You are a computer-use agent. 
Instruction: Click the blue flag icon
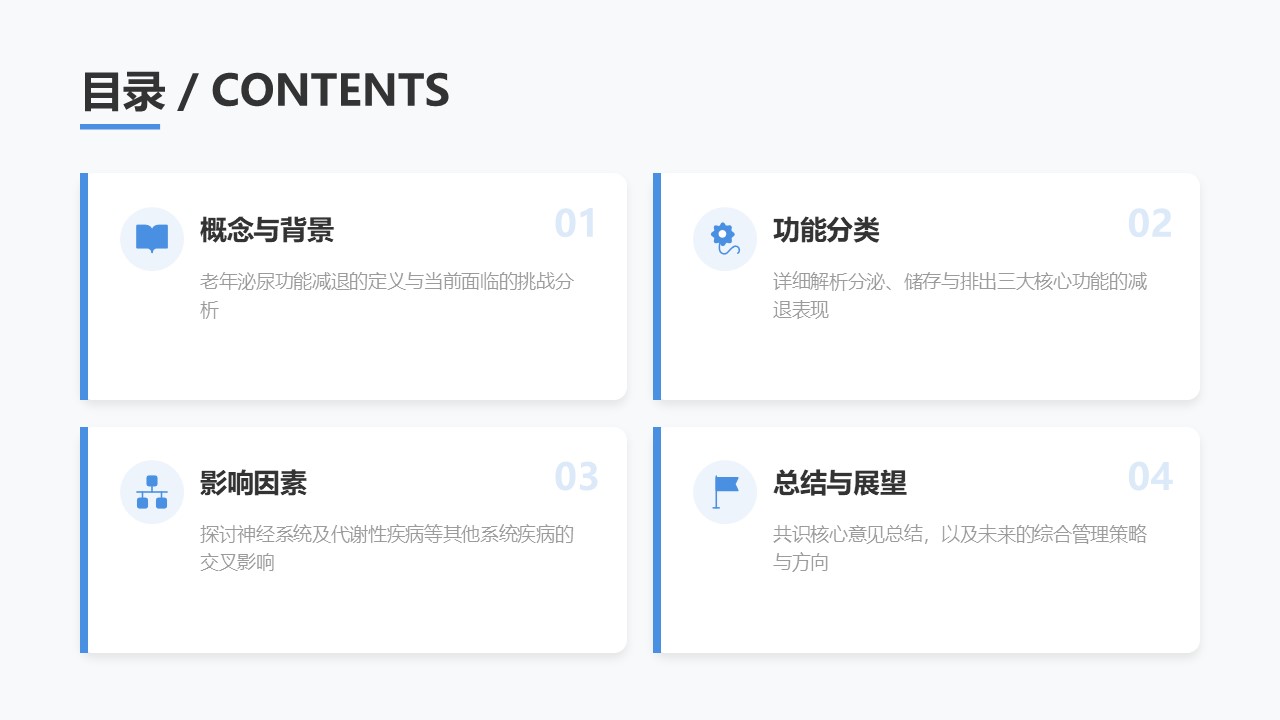pos(724,492)
